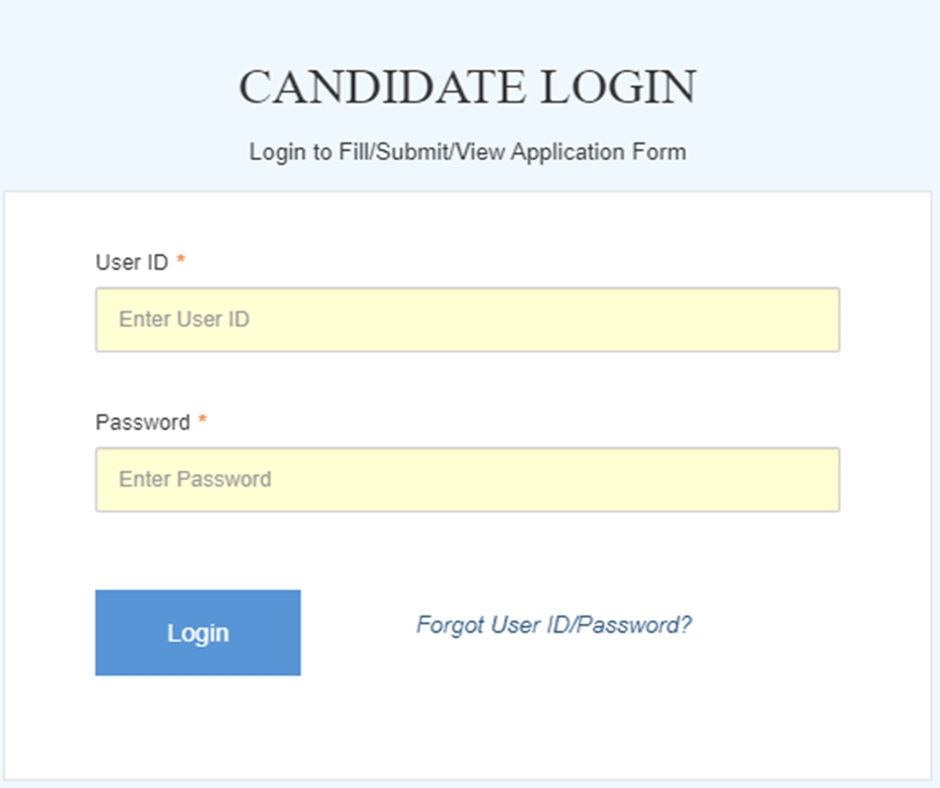Click the 'Enter Password' placeholder text
This screenshot has height=788, width=940.
195,480
